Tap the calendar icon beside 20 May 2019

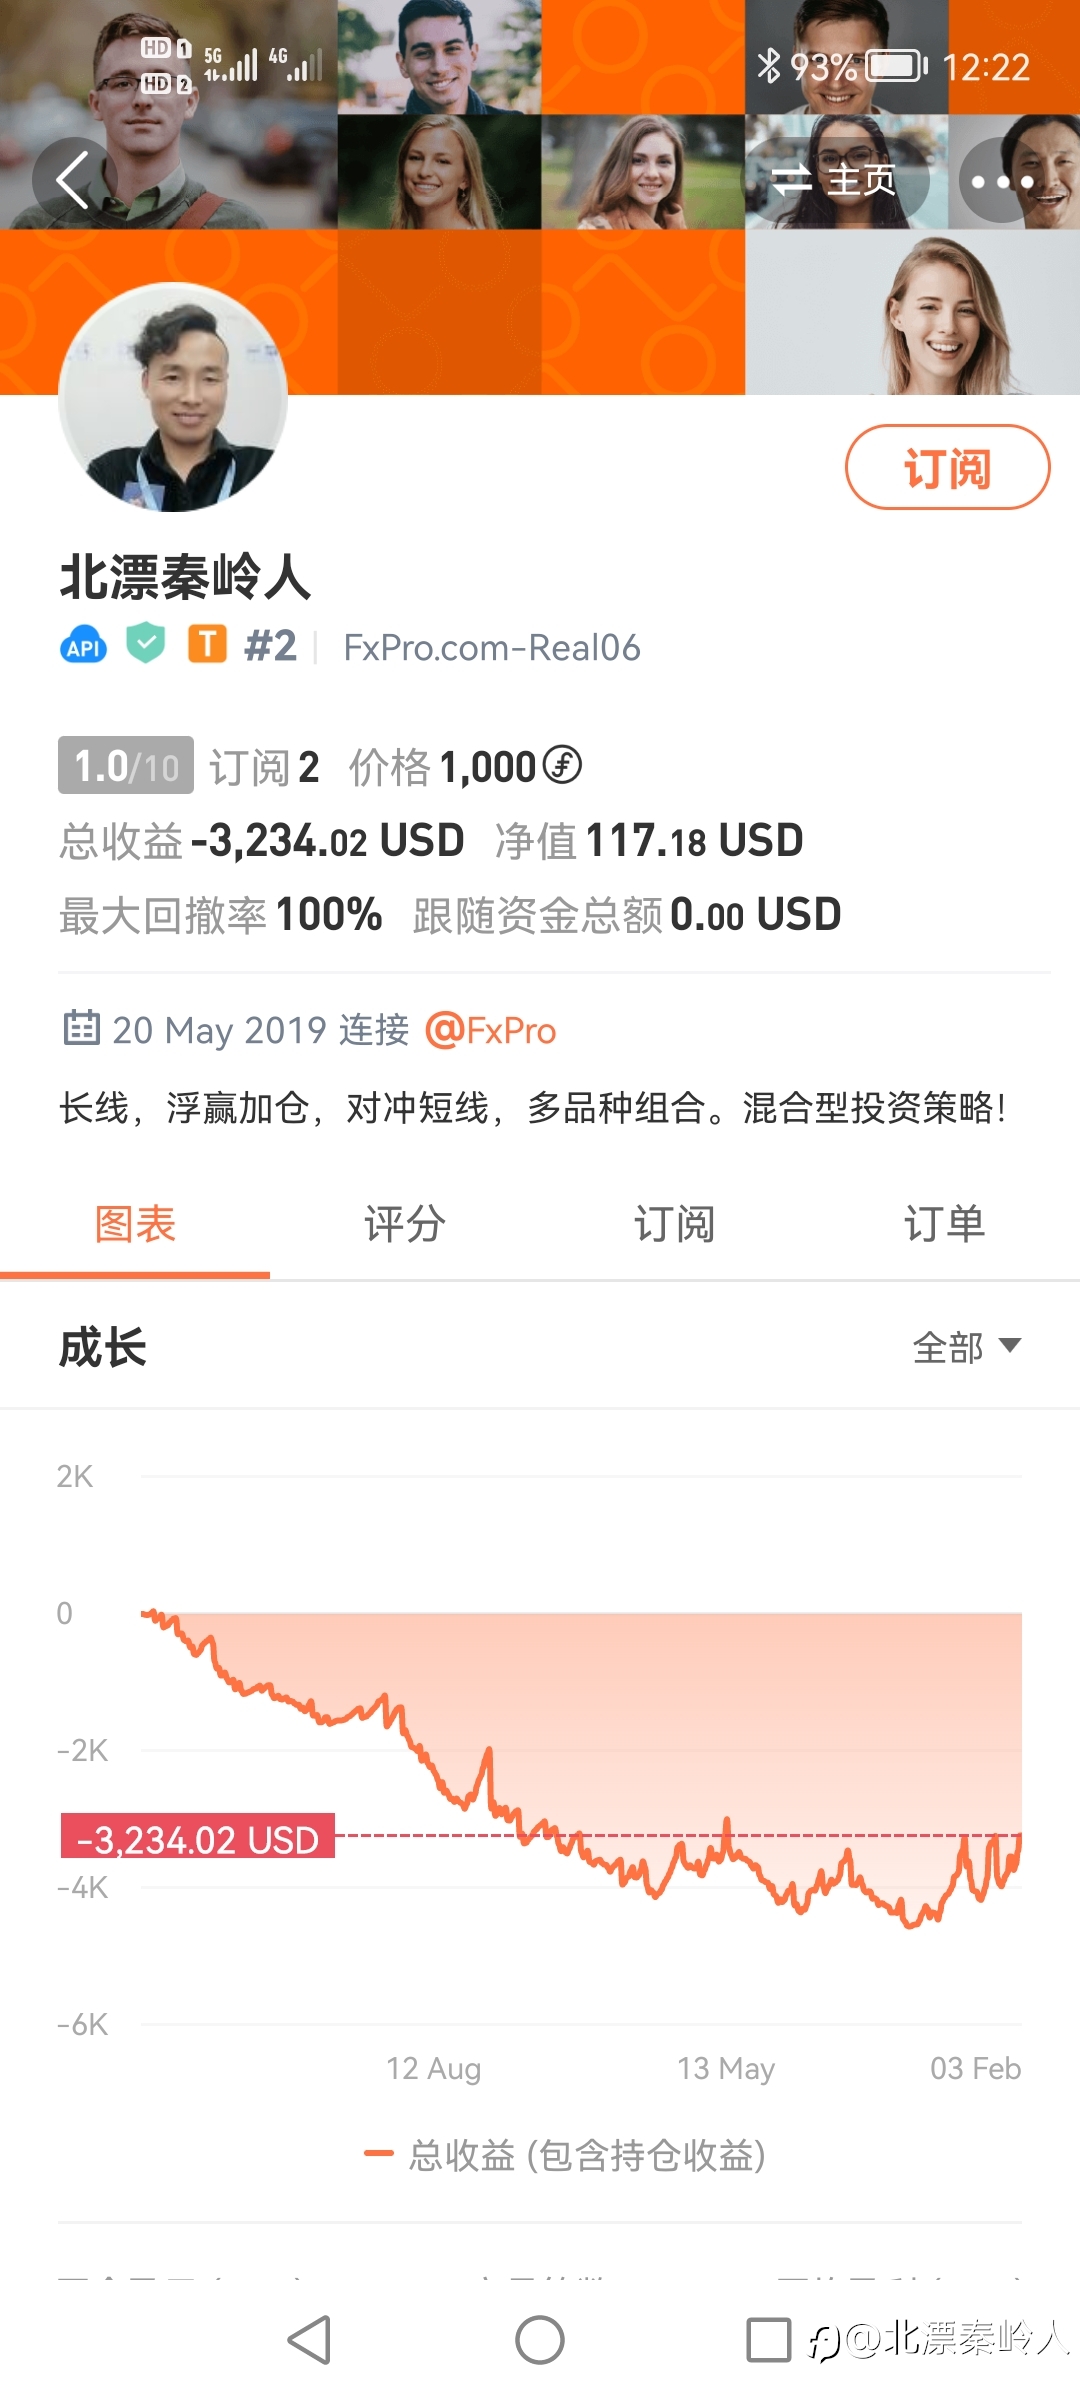coord(82,1028)
